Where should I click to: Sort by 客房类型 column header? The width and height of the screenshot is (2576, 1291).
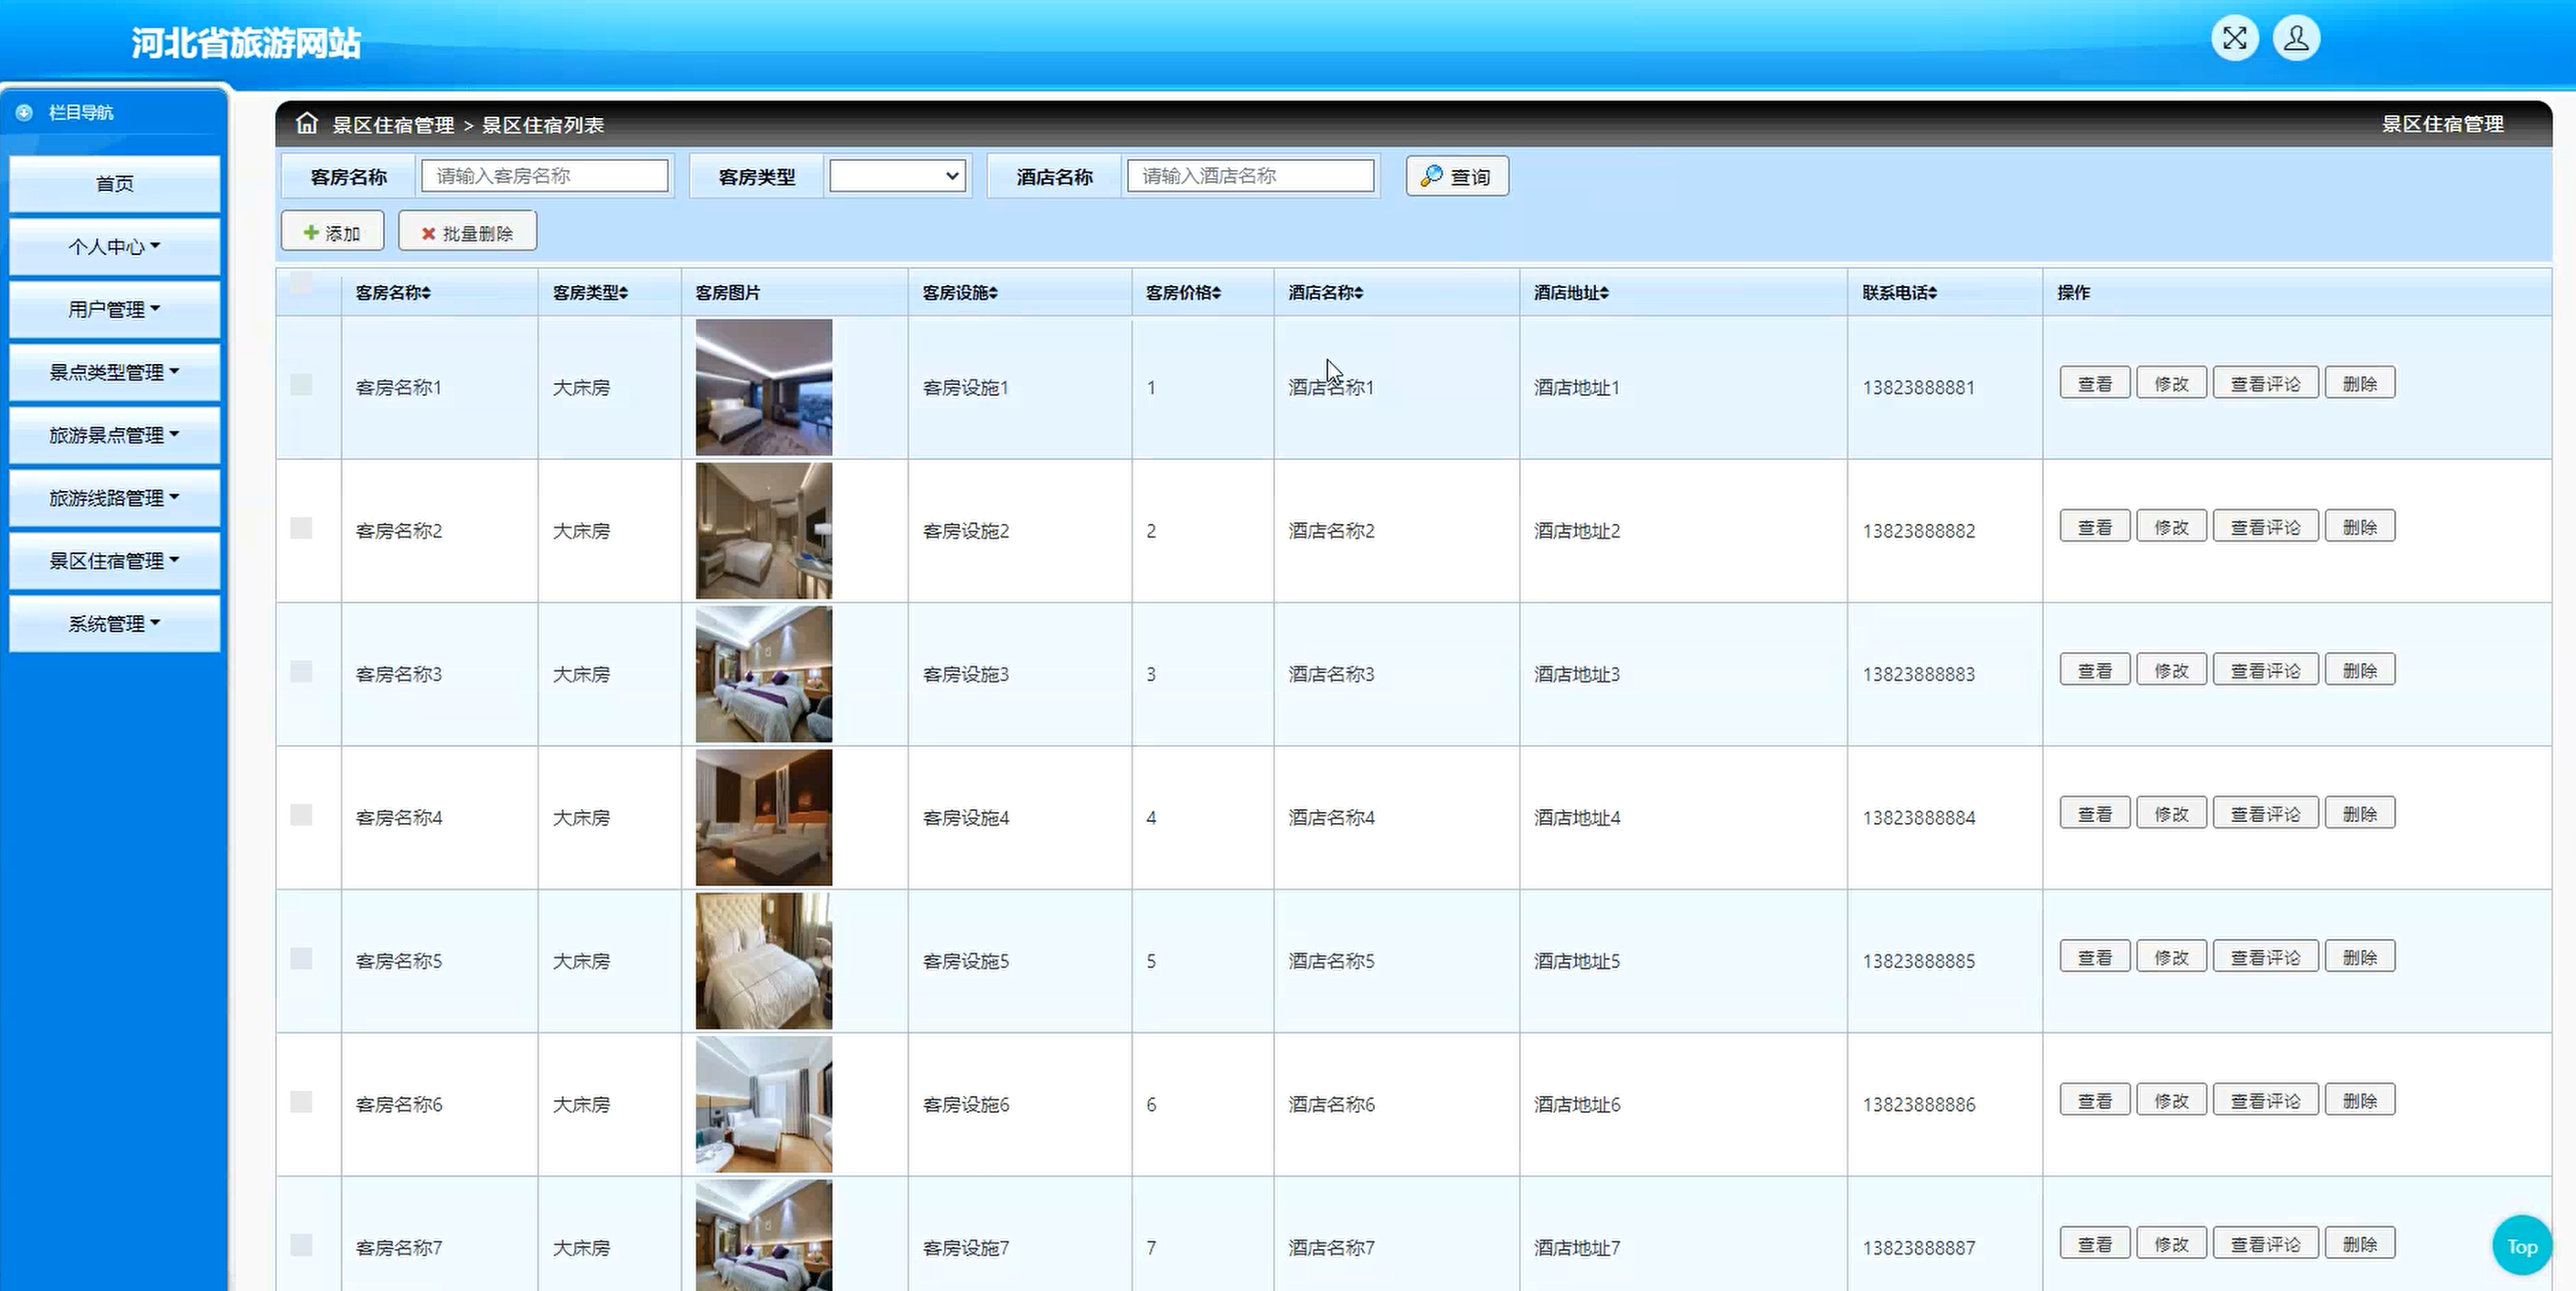pyautogui.click(x=590, y=292)
